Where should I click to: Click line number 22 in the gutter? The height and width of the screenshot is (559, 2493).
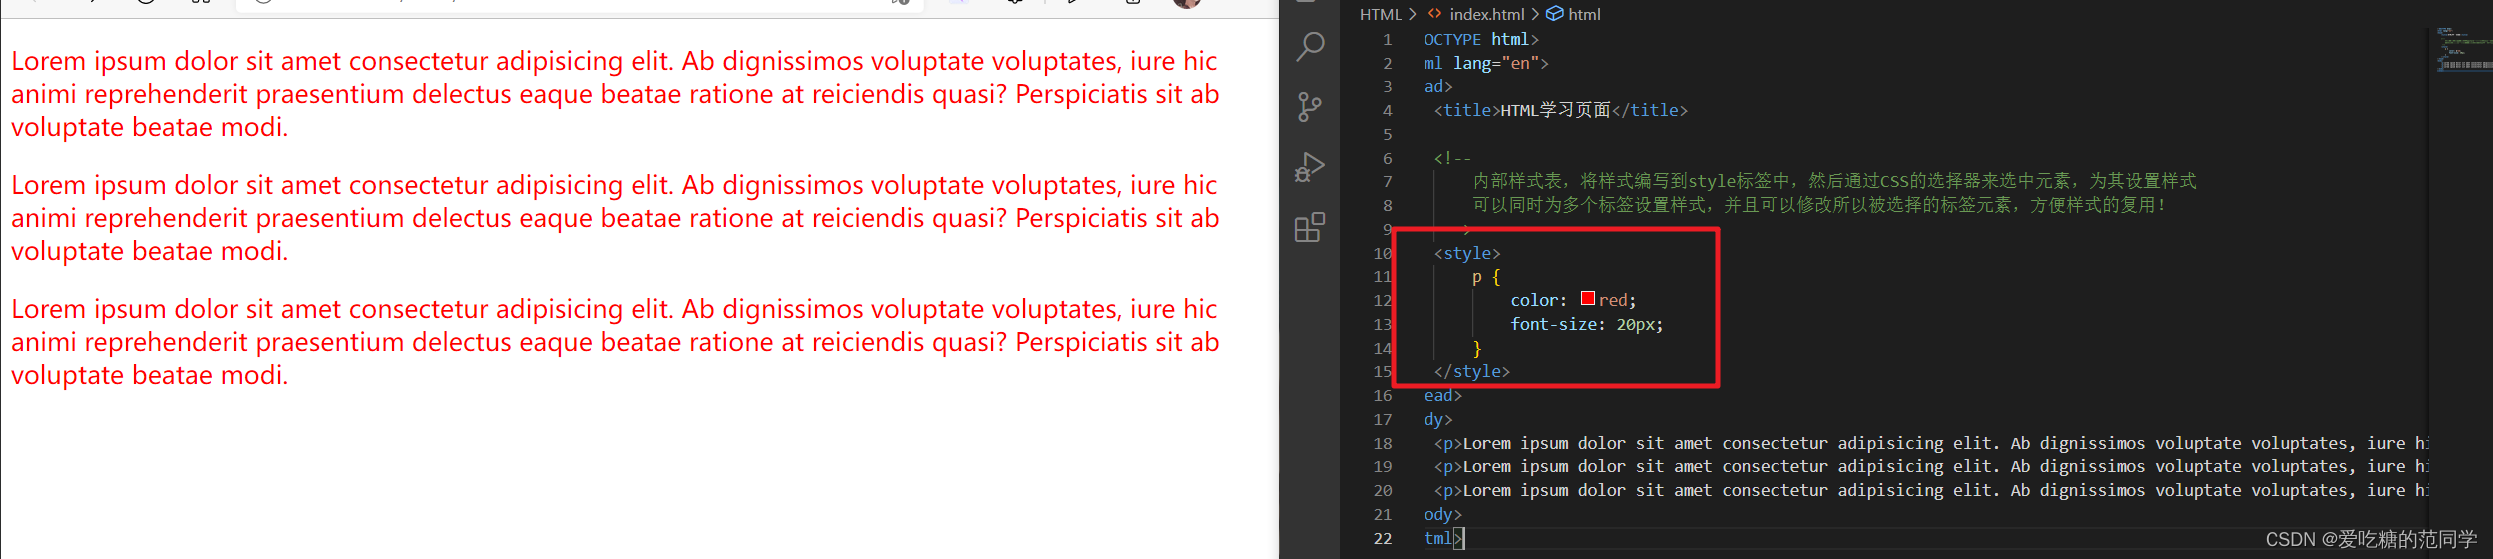[x=1383, y=538]
